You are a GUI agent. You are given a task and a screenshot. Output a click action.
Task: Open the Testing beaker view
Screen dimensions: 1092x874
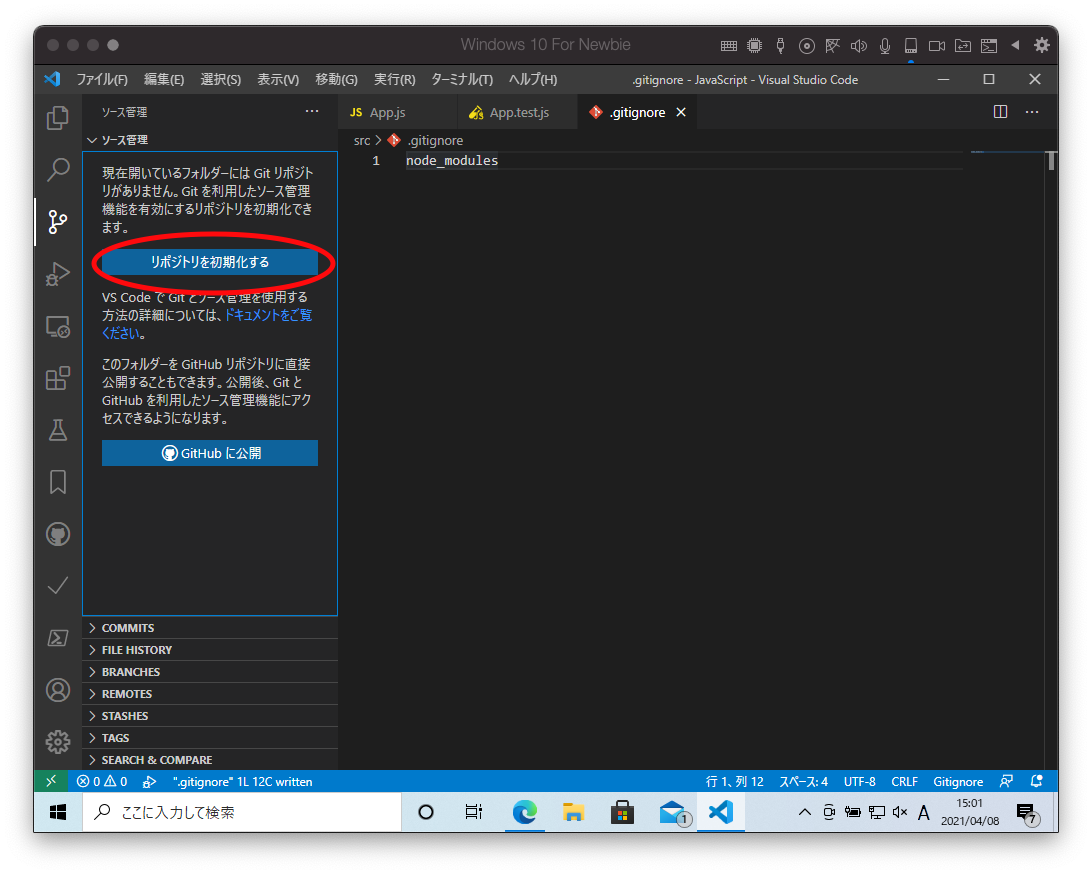58,430
